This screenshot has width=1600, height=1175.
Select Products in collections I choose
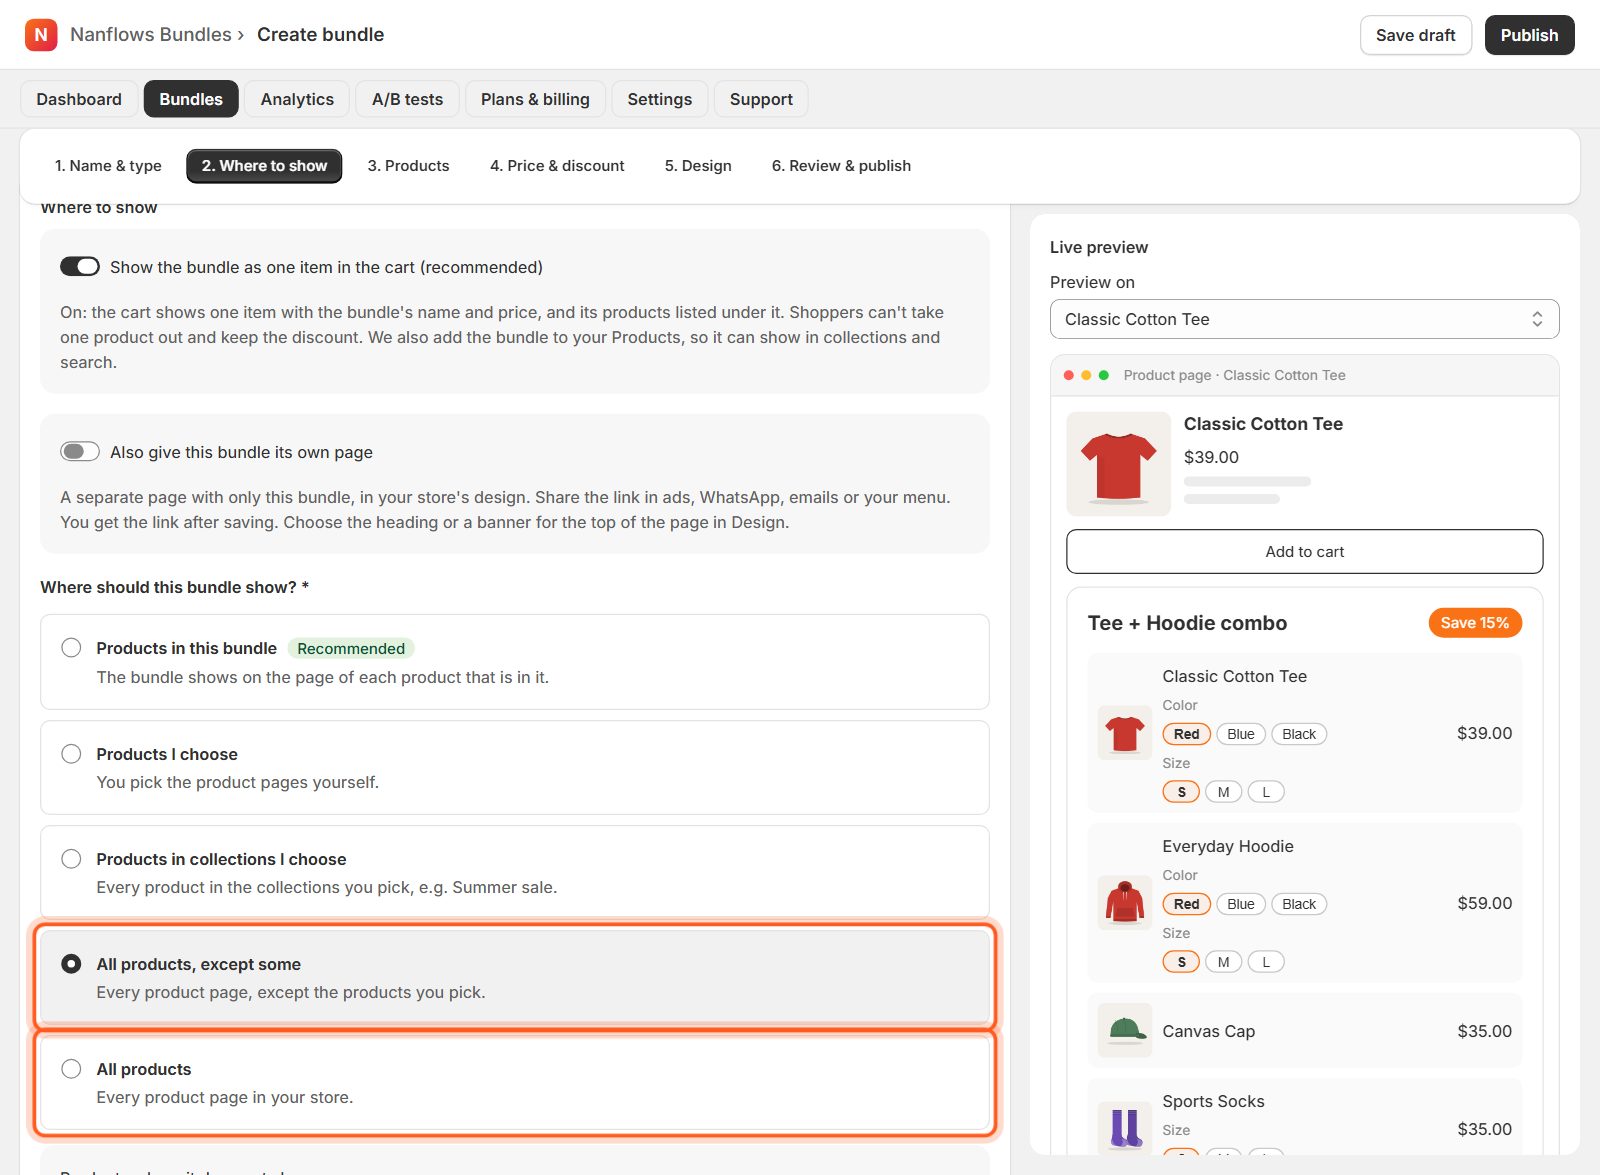(x=71, y=859)
